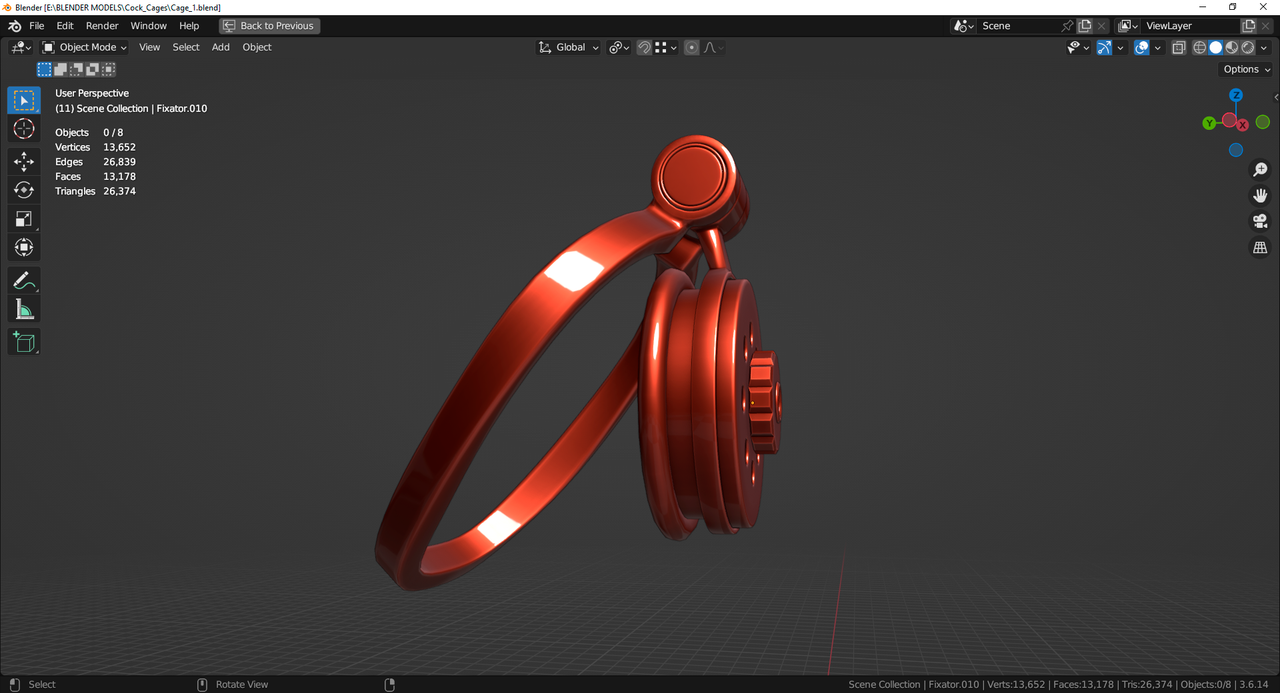Toggle X-ray view button

1179,47
